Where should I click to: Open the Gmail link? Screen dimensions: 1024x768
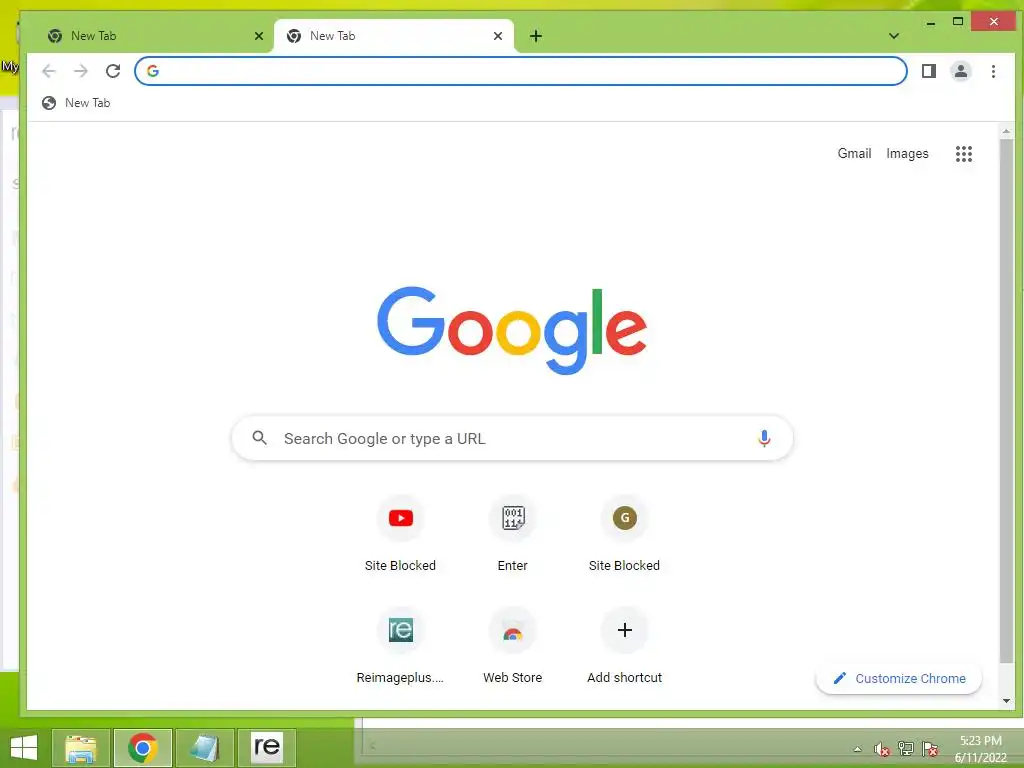854,153
